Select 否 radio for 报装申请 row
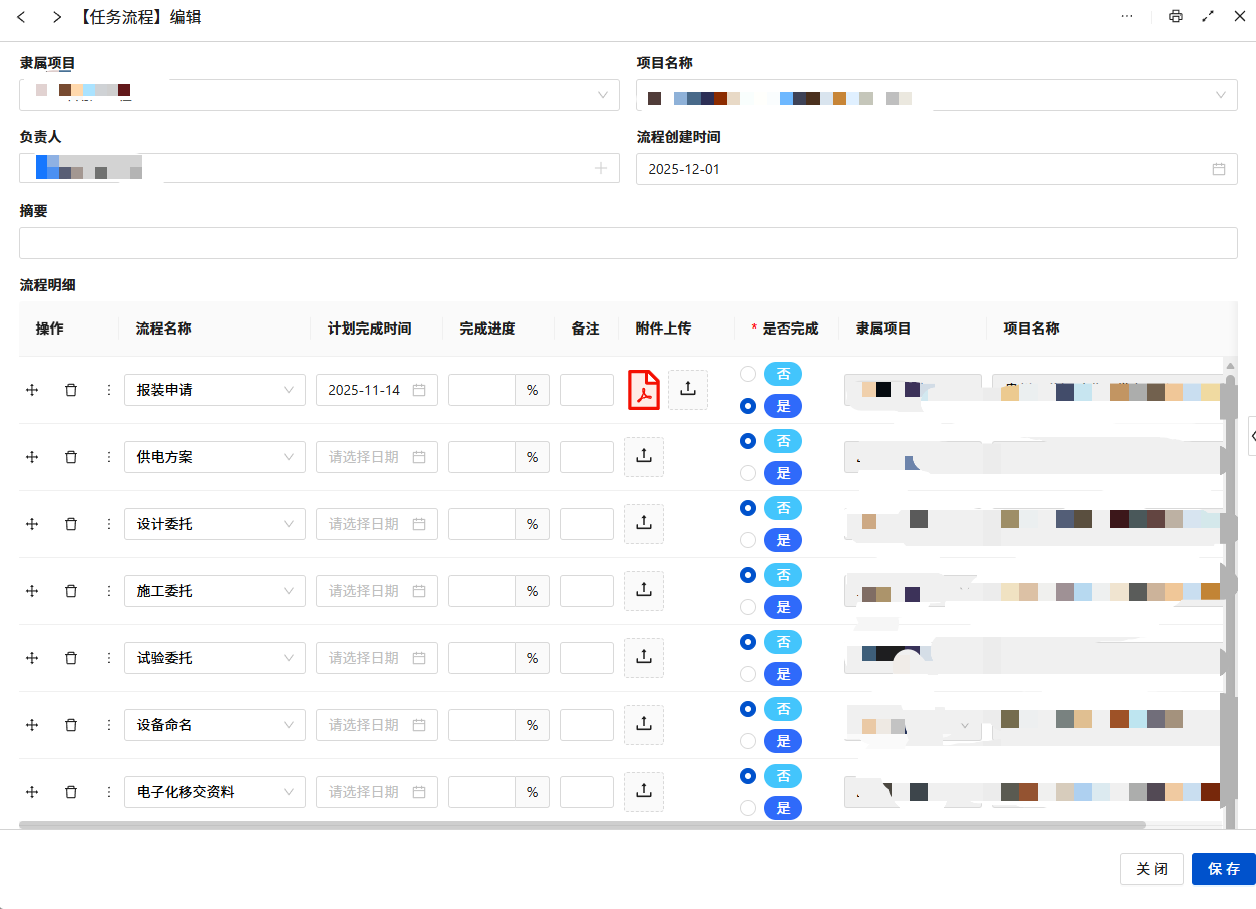 point(748,374)
